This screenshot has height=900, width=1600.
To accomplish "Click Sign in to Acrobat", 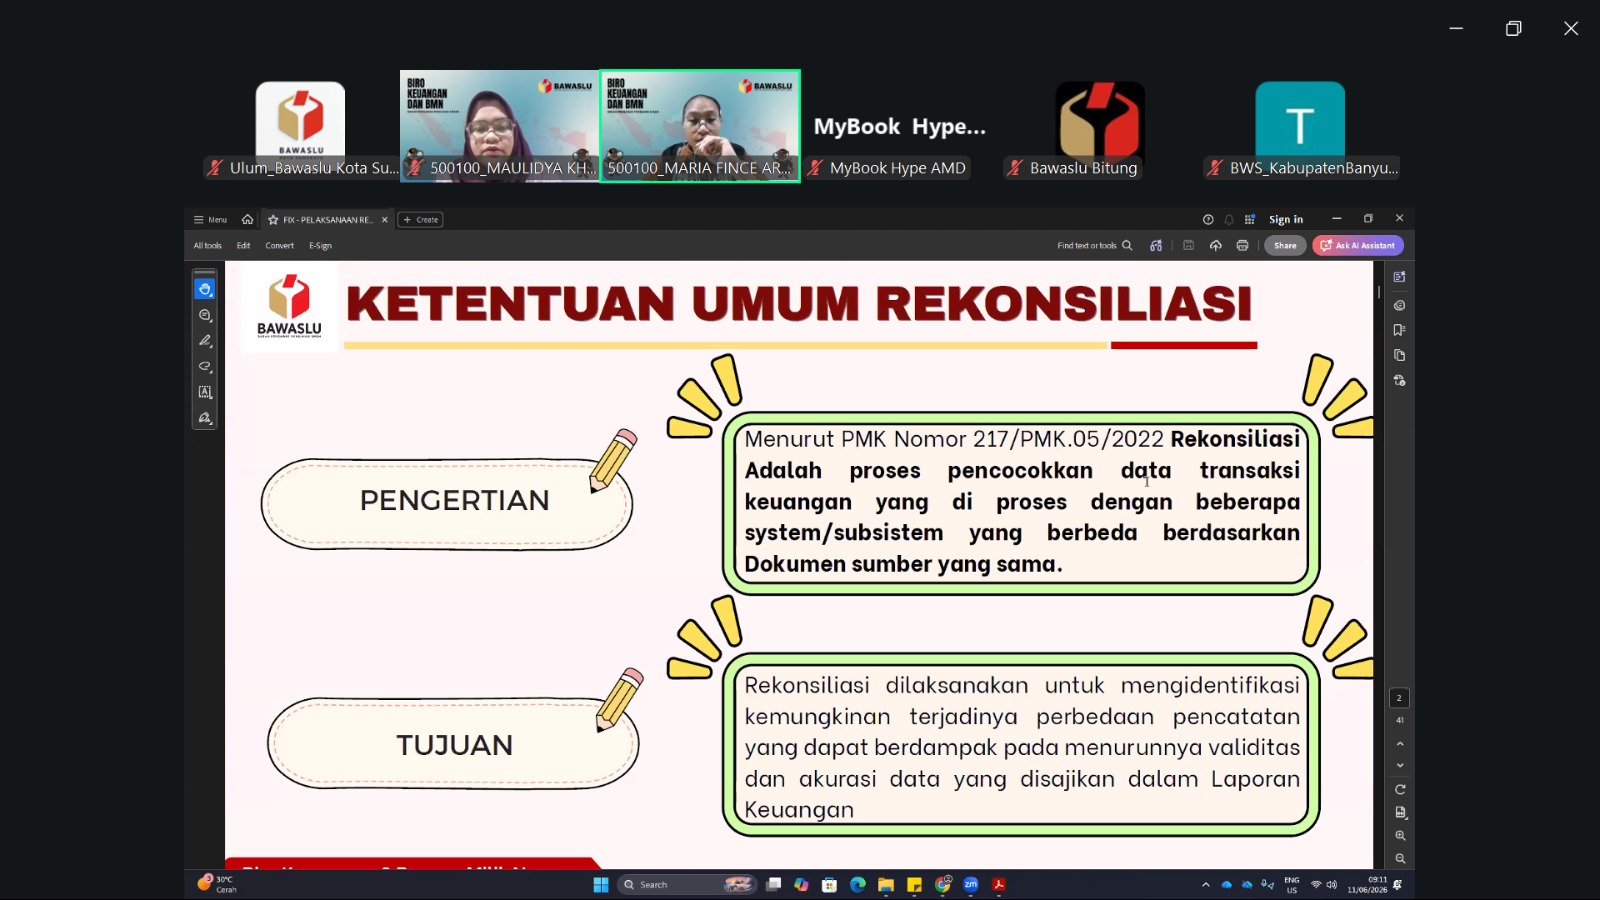I will tap(1286, 219).
